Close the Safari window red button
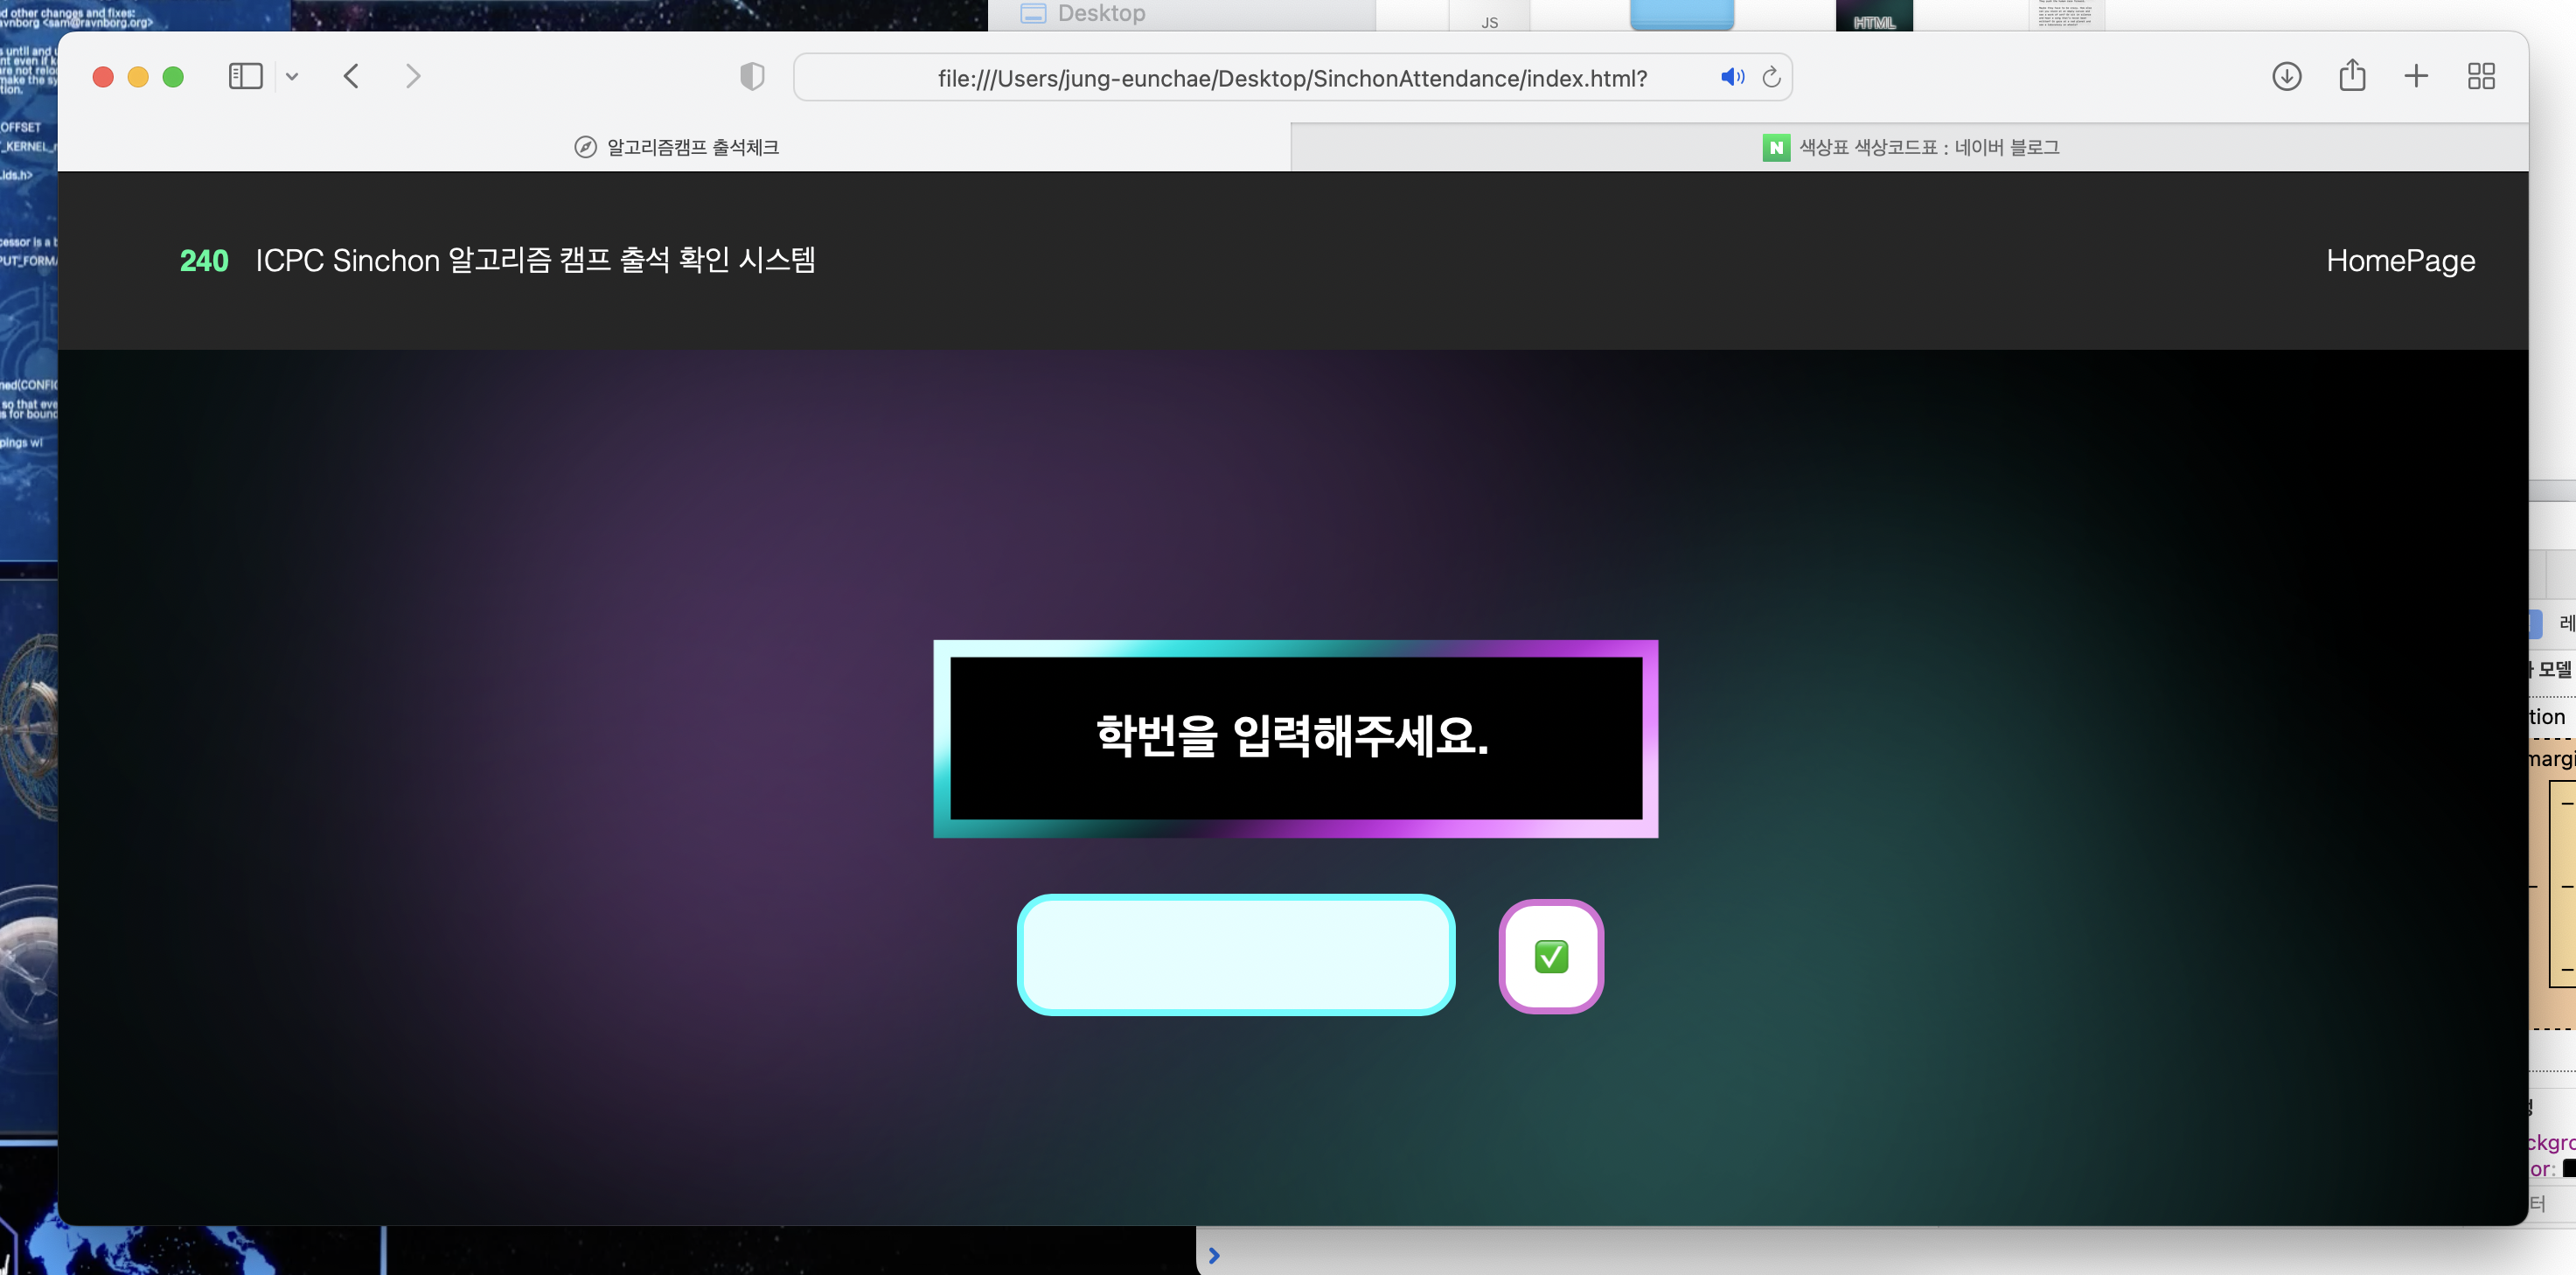 pos(103,77)
